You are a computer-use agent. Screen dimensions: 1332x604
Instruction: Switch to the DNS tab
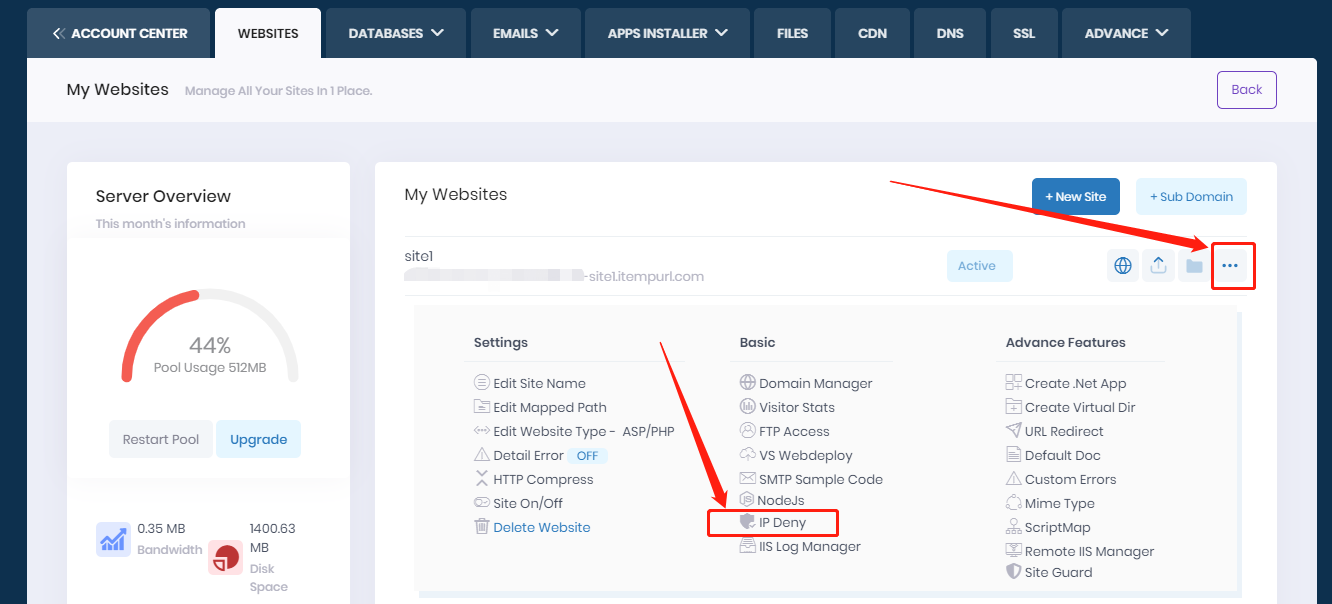click(950, 33)
